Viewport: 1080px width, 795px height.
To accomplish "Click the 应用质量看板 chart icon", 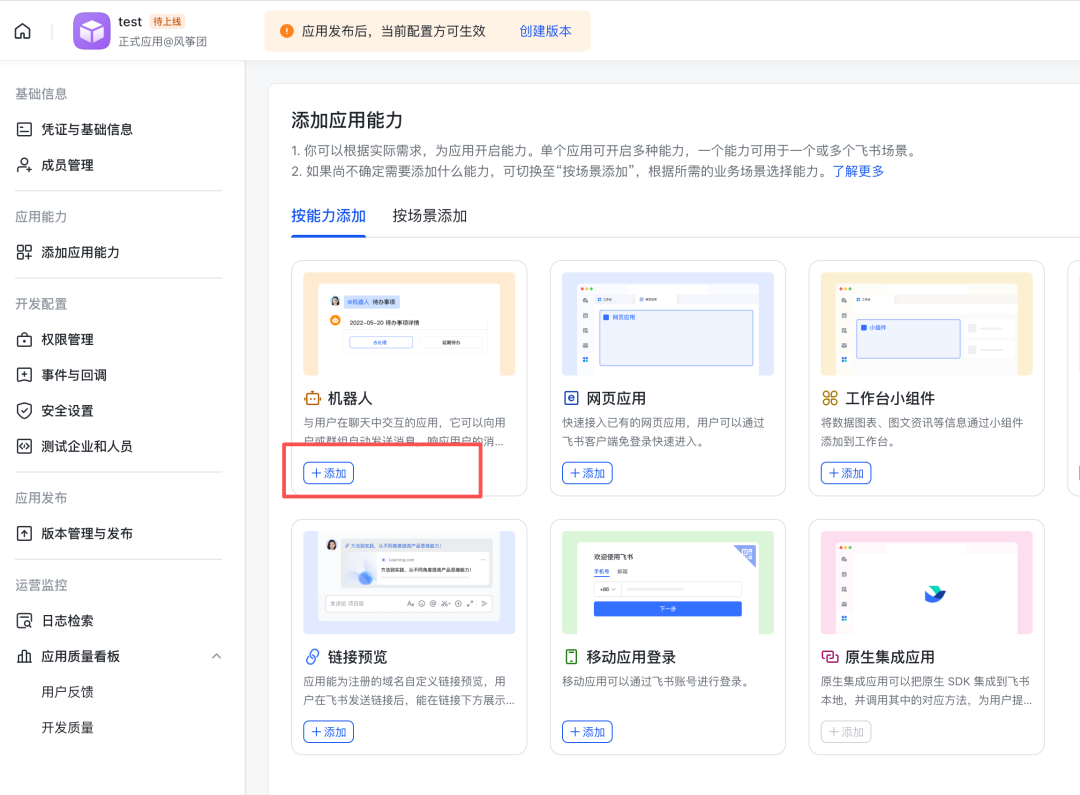I will 24,657.
